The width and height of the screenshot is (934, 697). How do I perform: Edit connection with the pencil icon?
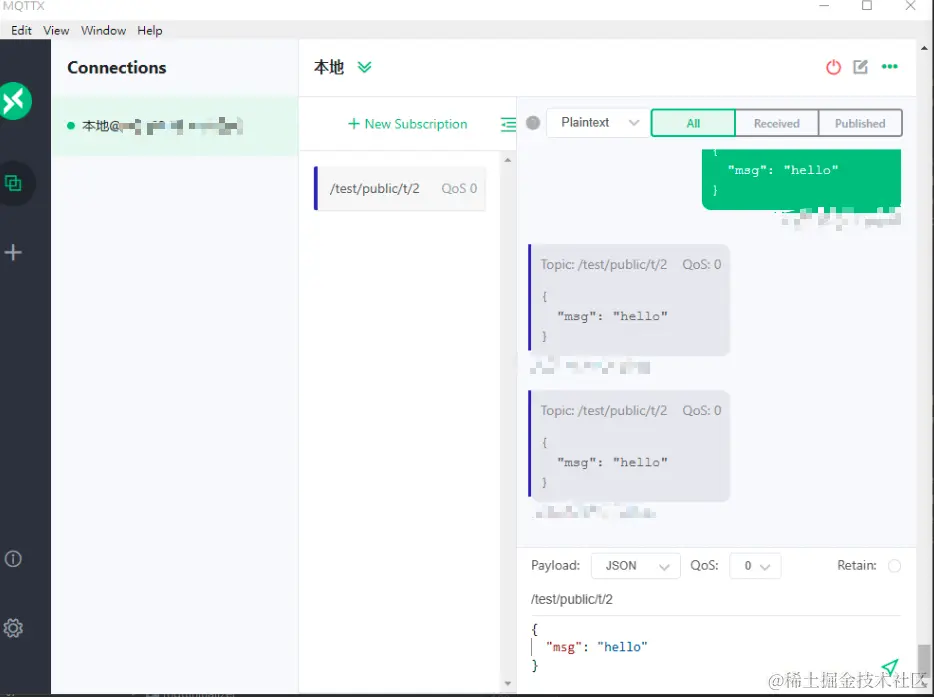point(861,67)
